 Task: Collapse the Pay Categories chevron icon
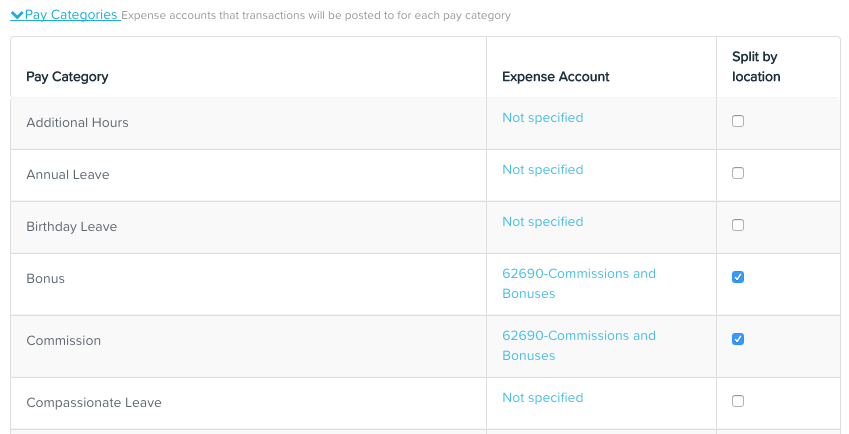pyautogui.click(x=17, y=15)
